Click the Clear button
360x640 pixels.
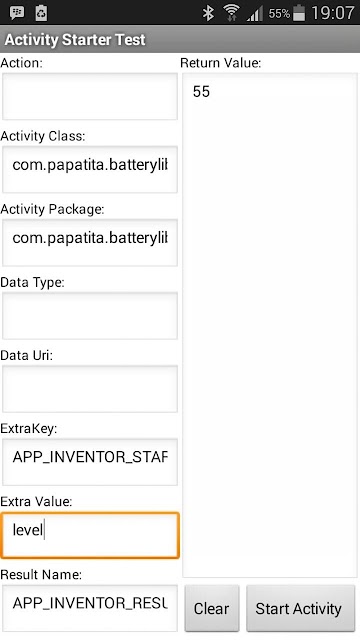click(212, 608)
